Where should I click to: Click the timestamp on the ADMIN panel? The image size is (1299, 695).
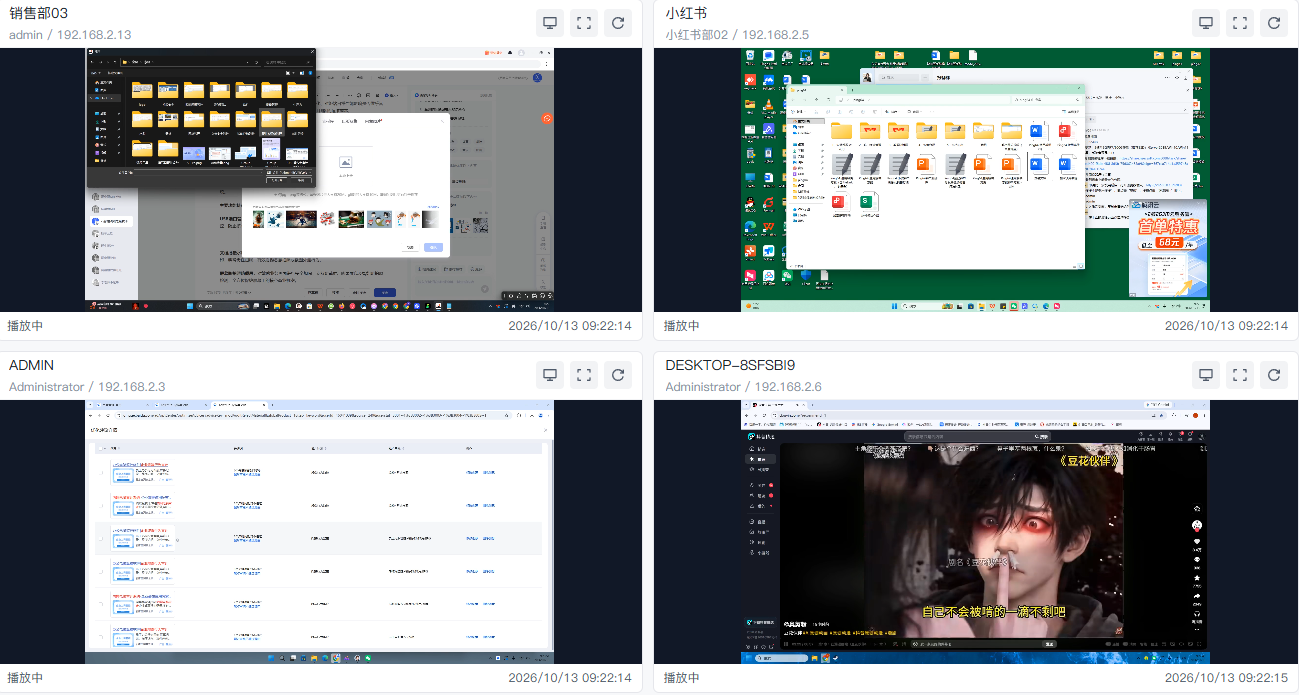point(570,678)
